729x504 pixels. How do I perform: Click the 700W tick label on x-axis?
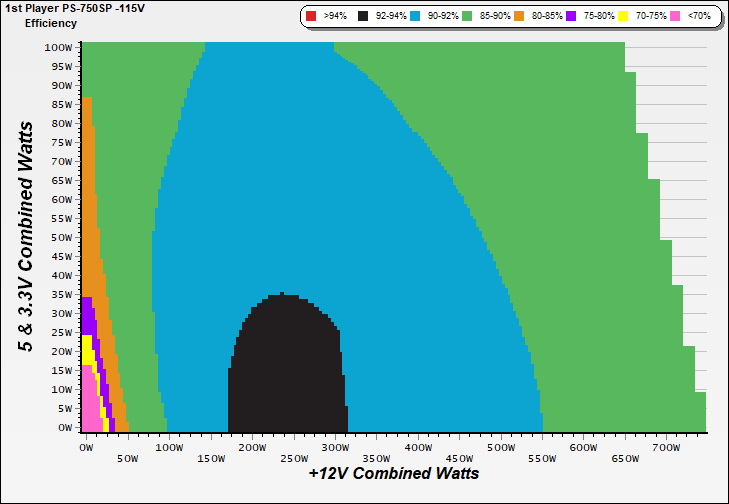click(665, 449)
